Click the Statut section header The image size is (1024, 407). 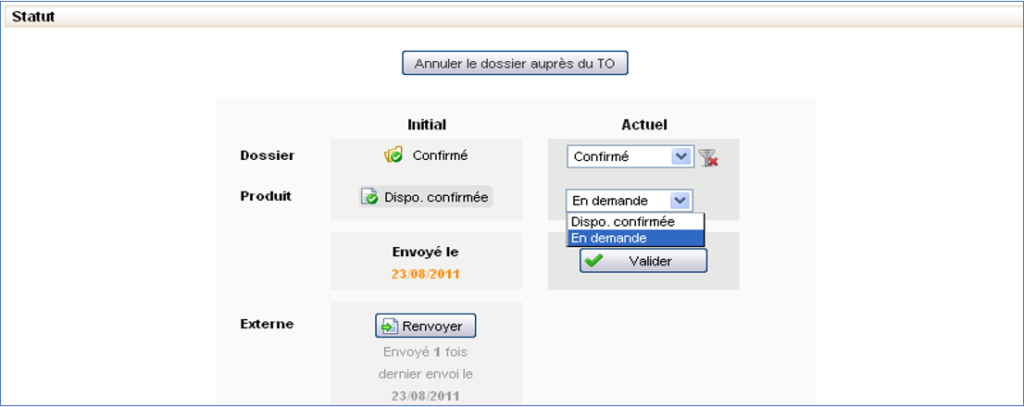point(33,17)
